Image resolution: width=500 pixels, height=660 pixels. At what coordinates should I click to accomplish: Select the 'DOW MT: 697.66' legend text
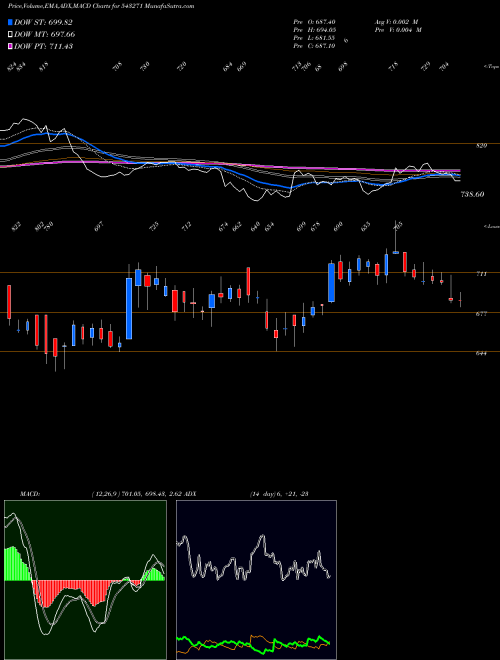(45, 34)
